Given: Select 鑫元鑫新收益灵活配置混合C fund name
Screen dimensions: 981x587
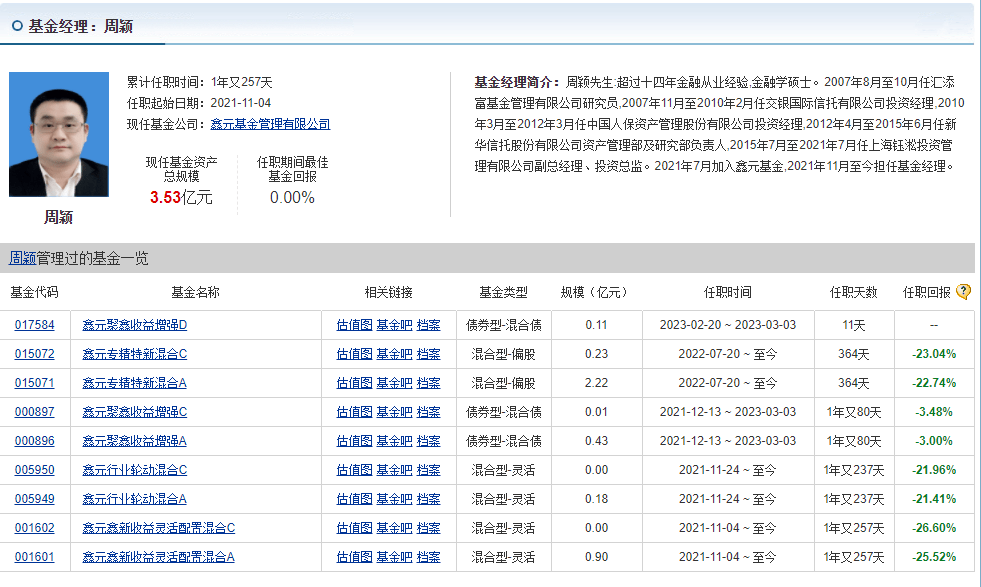Looking at the screenshot, I should tap(158, 528).
